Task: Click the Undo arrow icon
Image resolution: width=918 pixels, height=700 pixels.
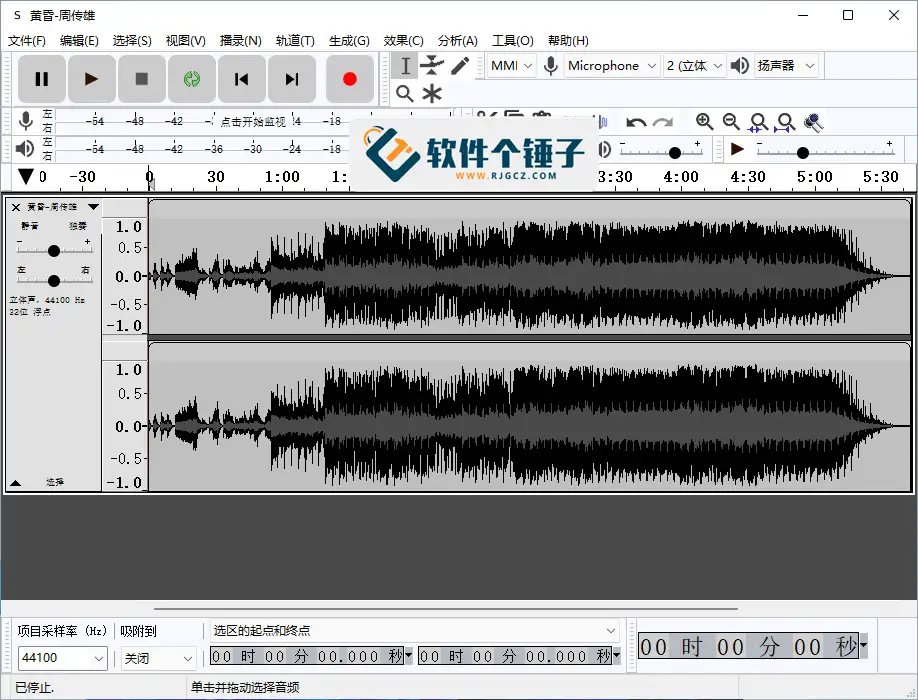Action: [x=637, y=122]
